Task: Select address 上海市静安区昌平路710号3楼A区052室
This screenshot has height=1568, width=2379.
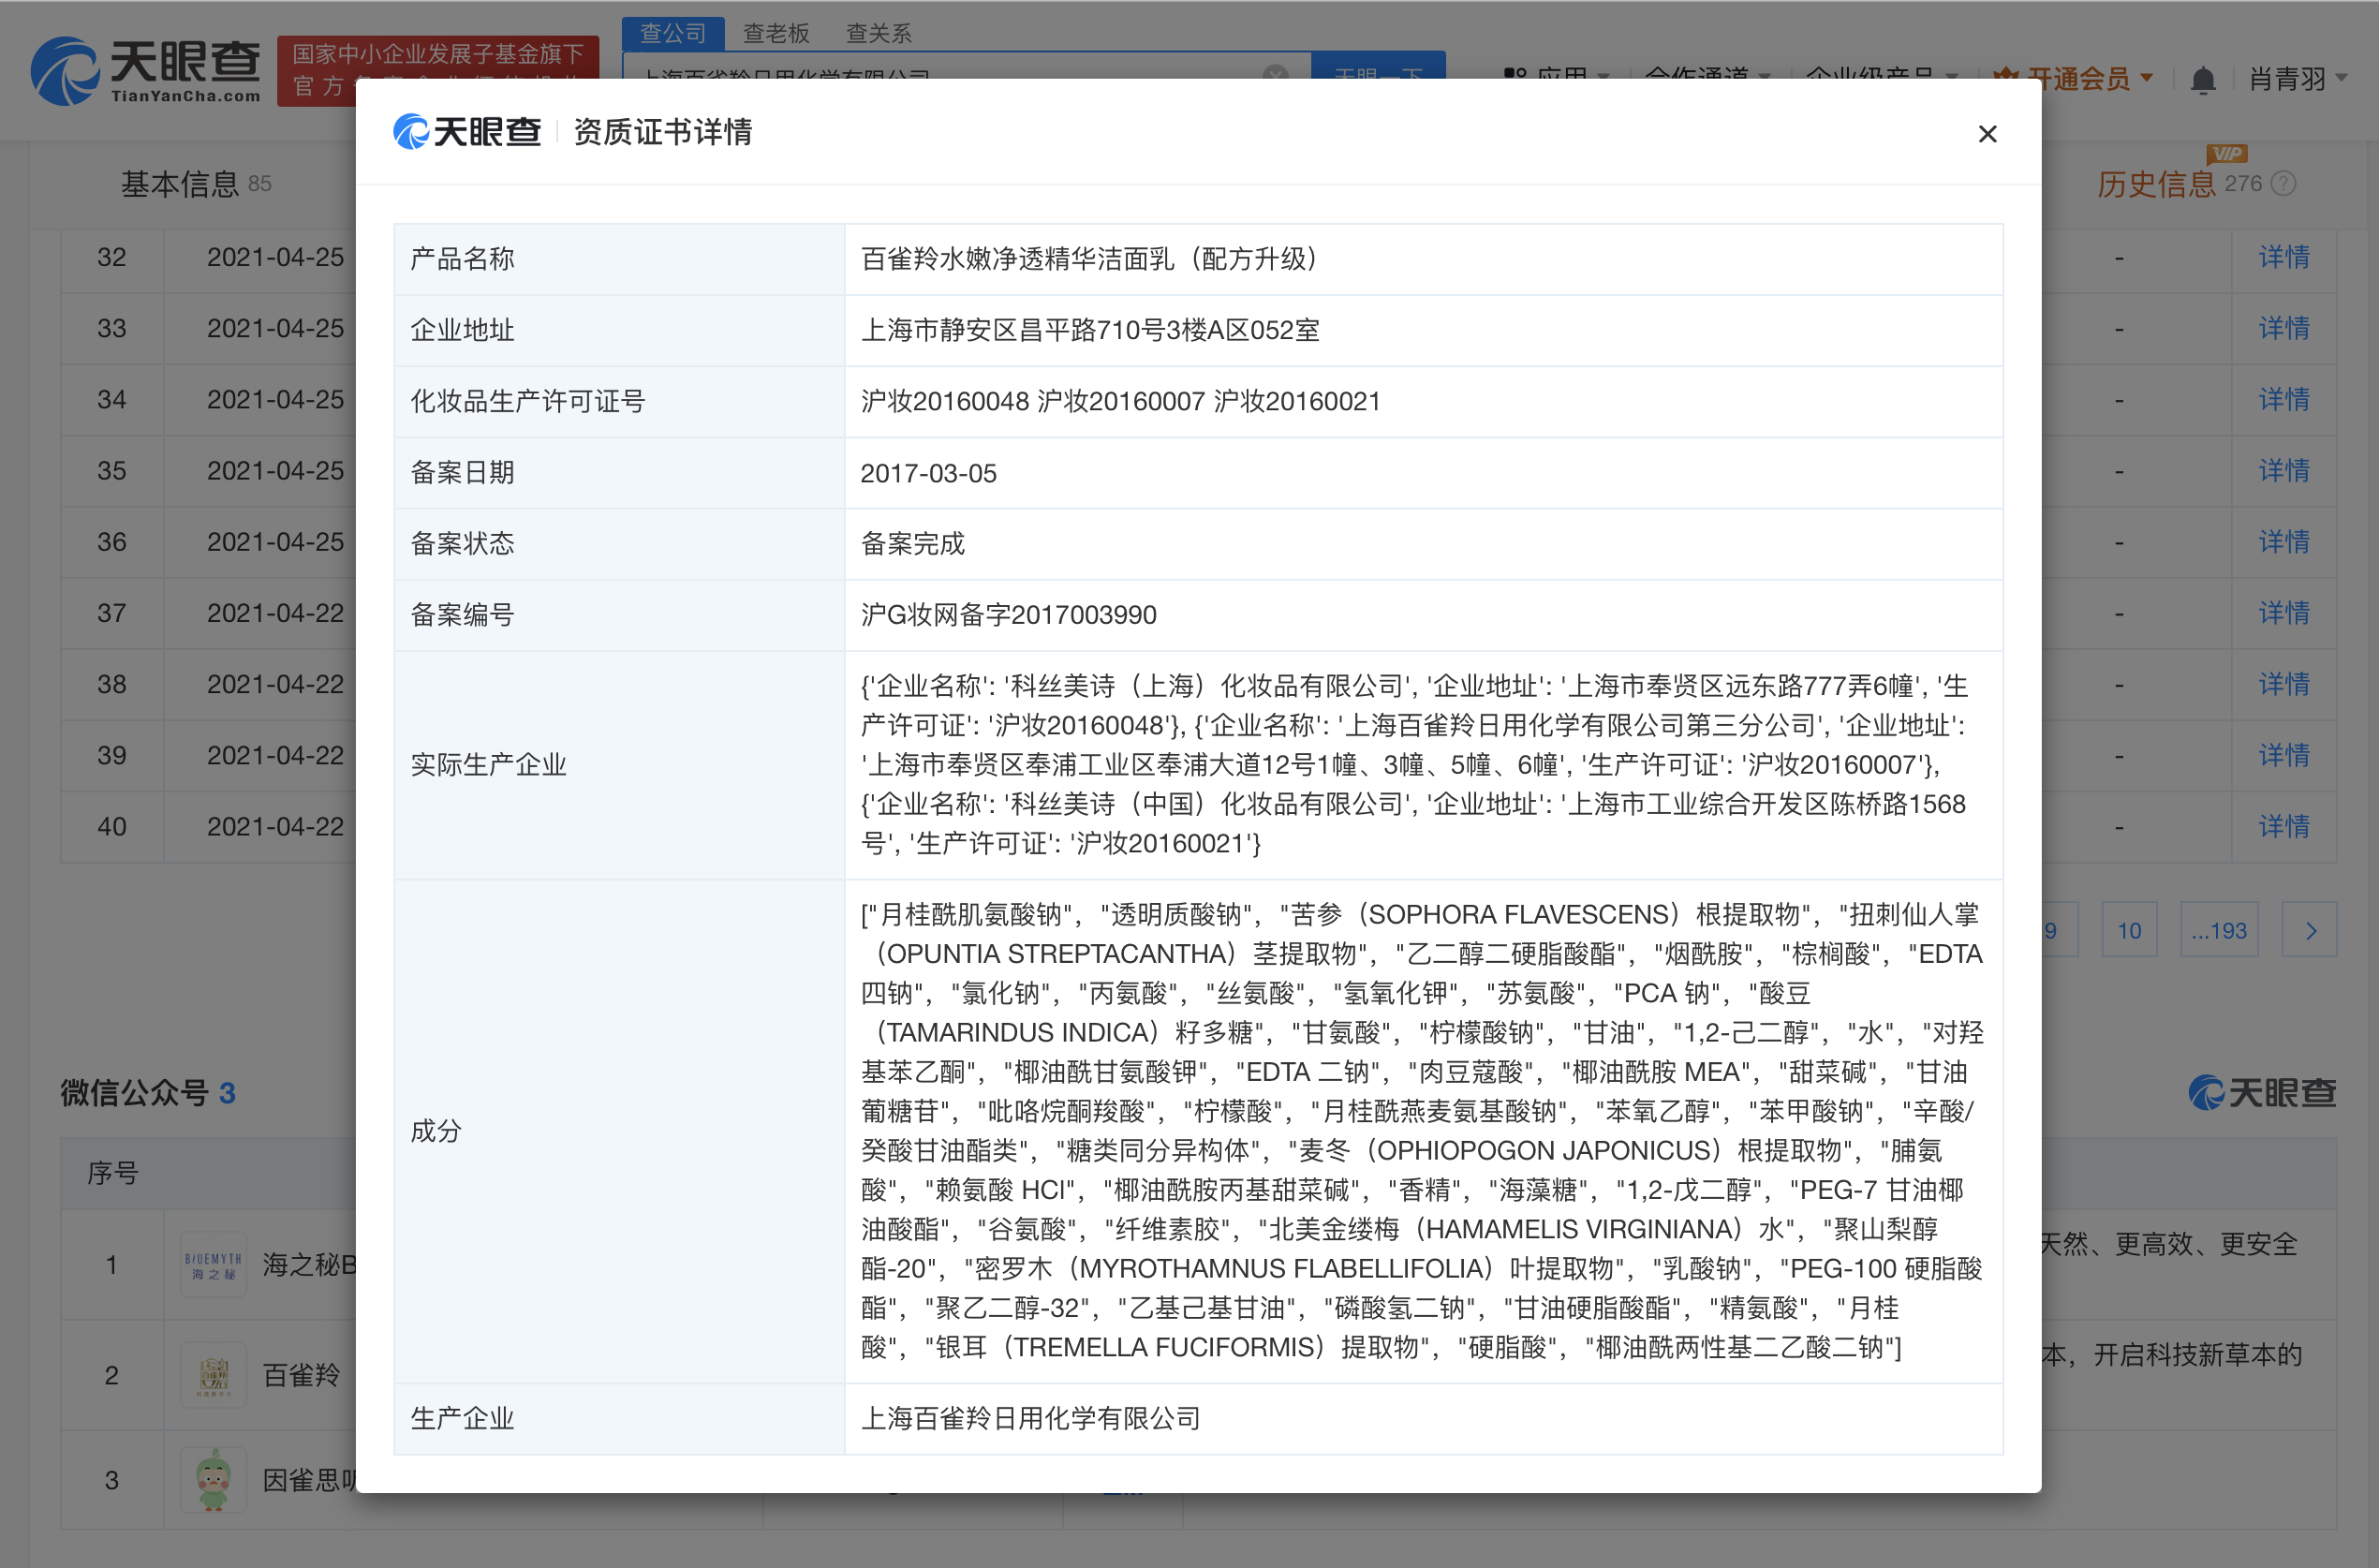Action: tap(1090, 330)
